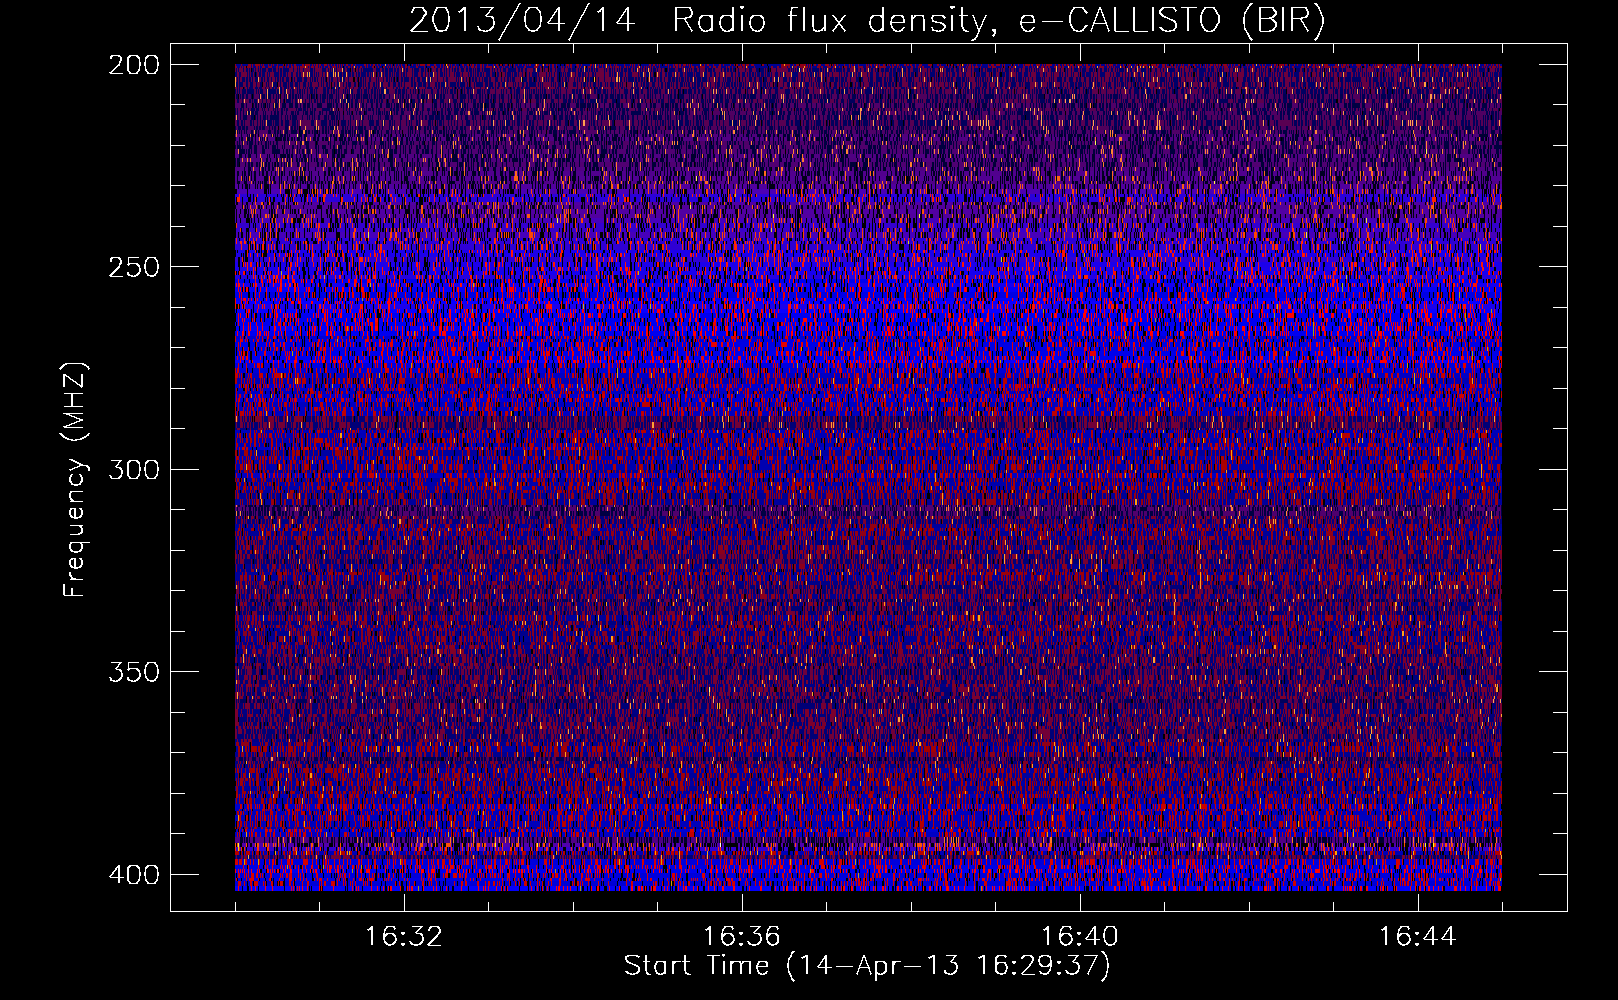Pick the 350 frequency tick label

(x=133, y=671)
